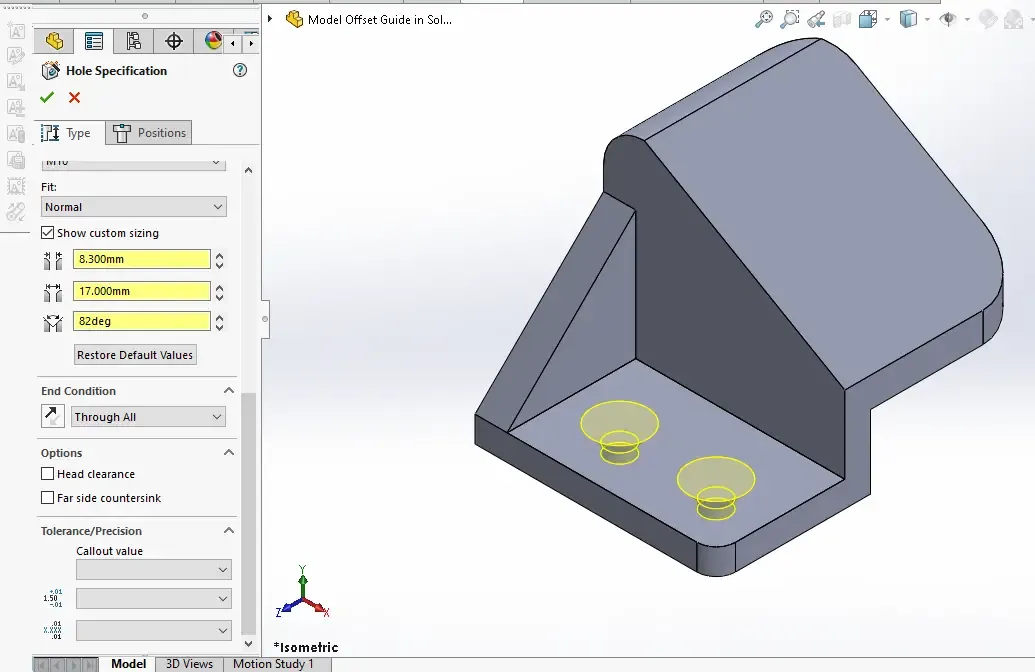Open the Callout value dropdown
This screenshot has height=672, width=1035.
click(x=153, y=570)
